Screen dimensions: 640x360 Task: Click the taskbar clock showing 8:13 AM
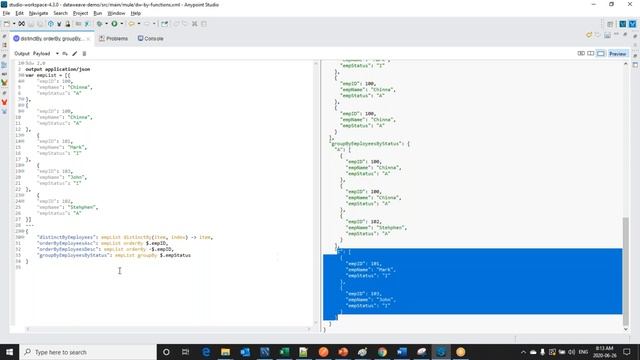(x=605, y=352)
